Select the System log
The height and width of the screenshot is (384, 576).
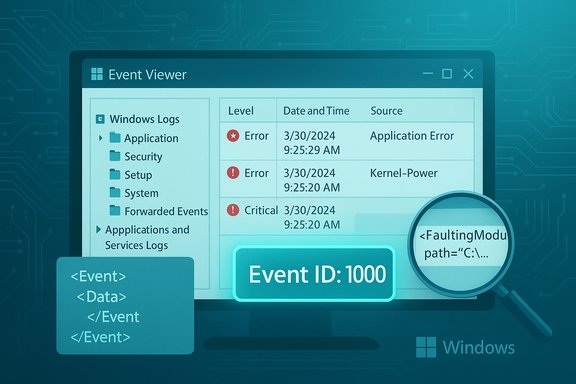[x=141, y=193]
